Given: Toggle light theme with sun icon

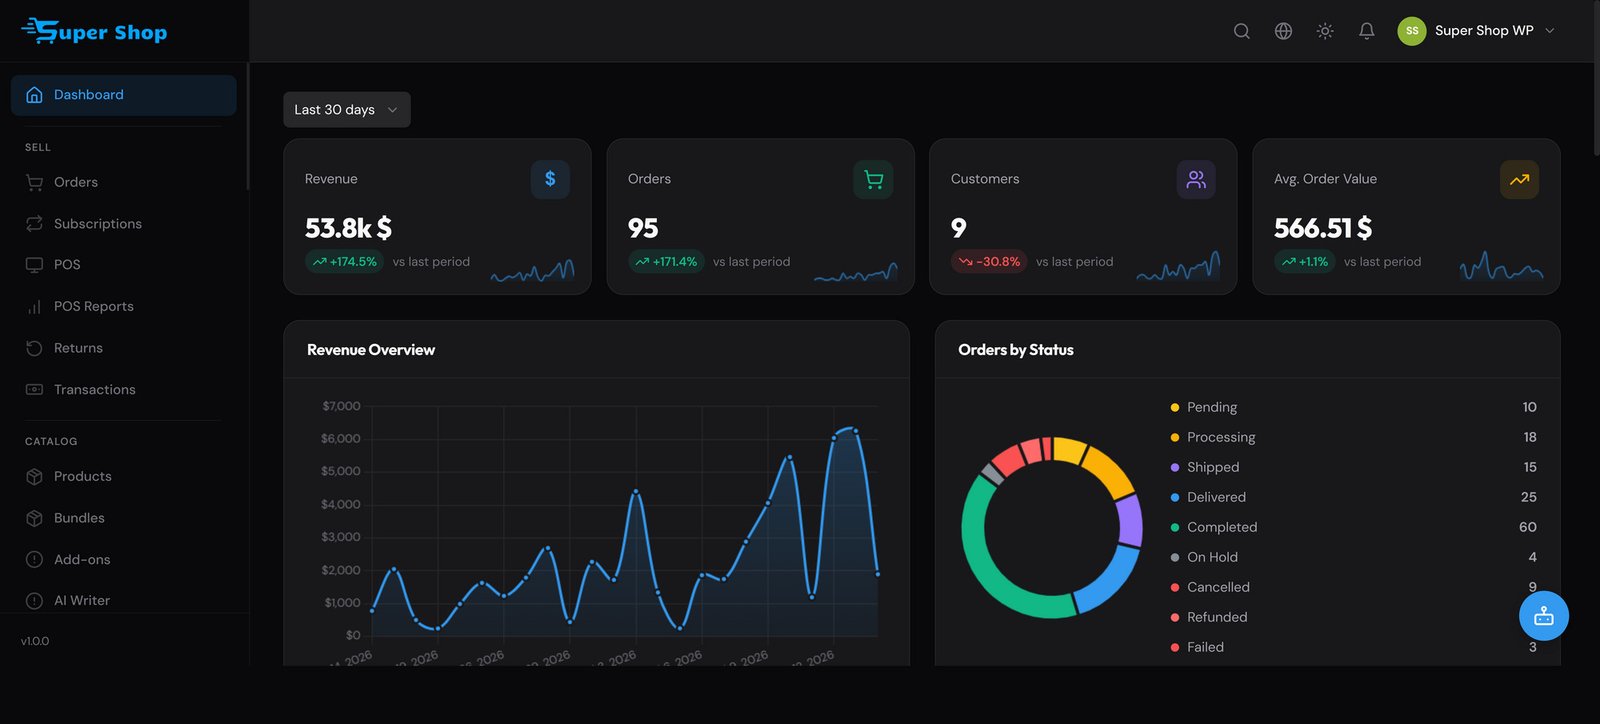Looking at the screenshot, I should tap(1325, 31).
